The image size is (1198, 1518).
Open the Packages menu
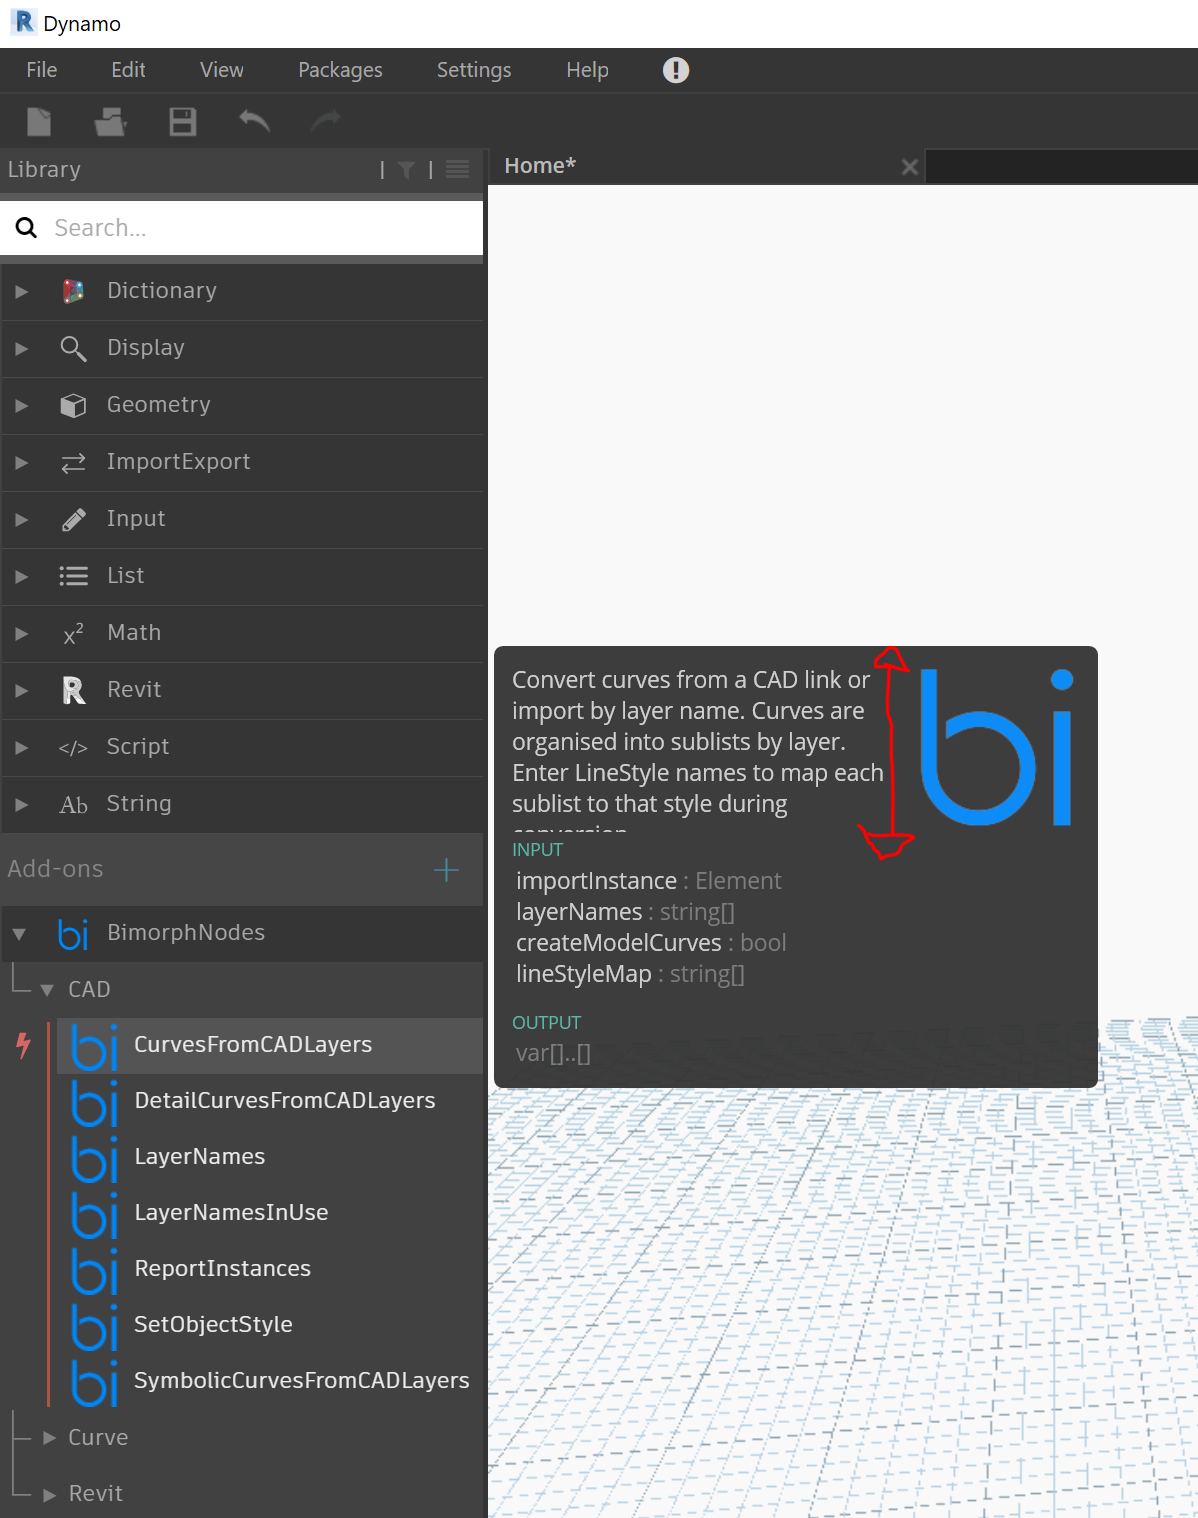point(340,70)
